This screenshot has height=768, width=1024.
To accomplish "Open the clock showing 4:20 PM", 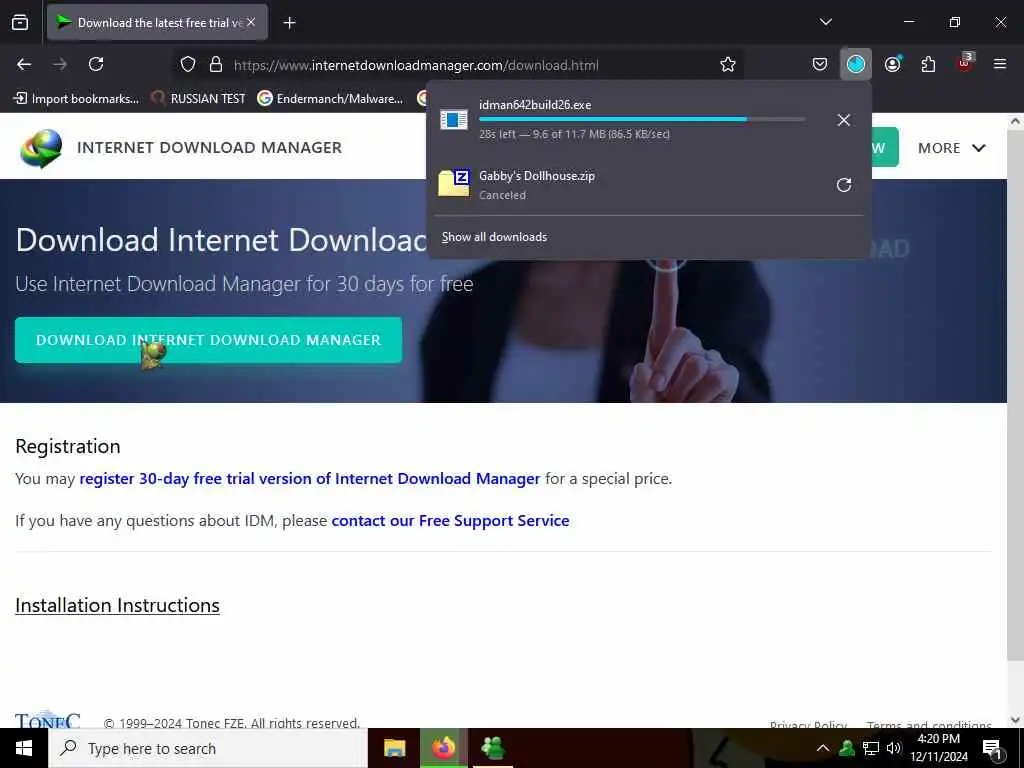I will [x=939, y=748].
